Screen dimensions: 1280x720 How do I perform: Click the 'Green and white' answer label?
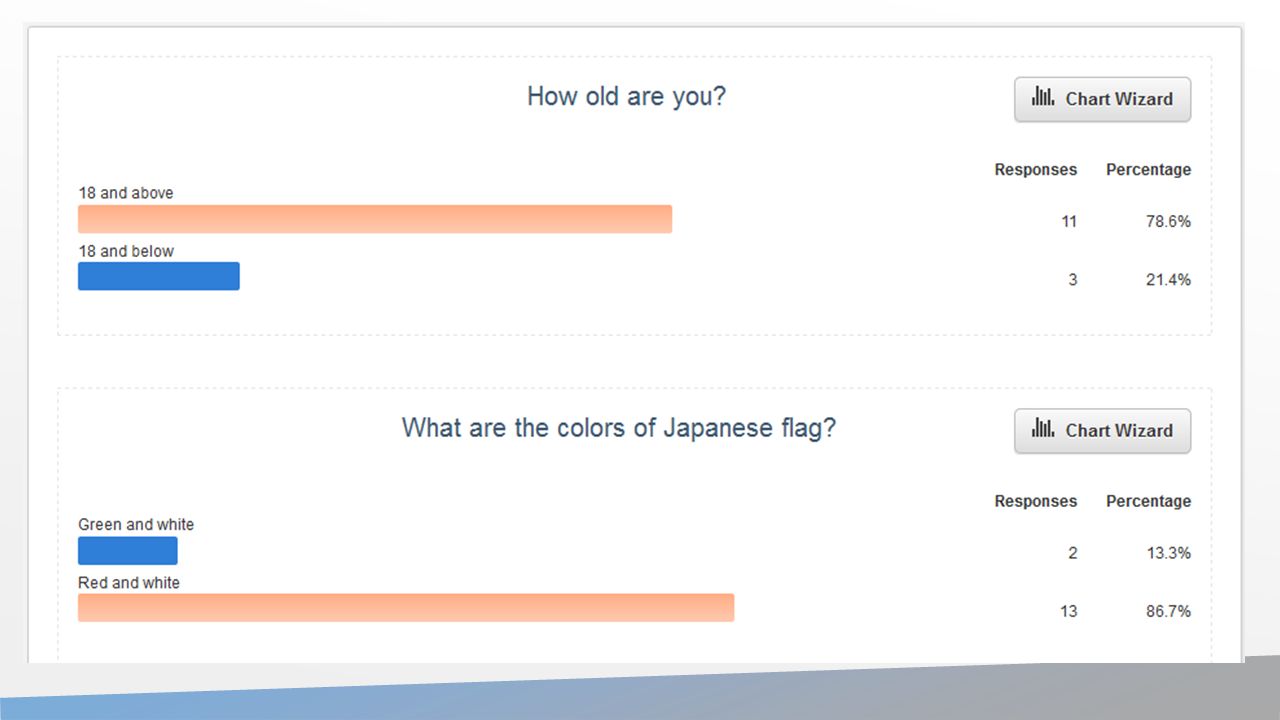pos(136,524)
